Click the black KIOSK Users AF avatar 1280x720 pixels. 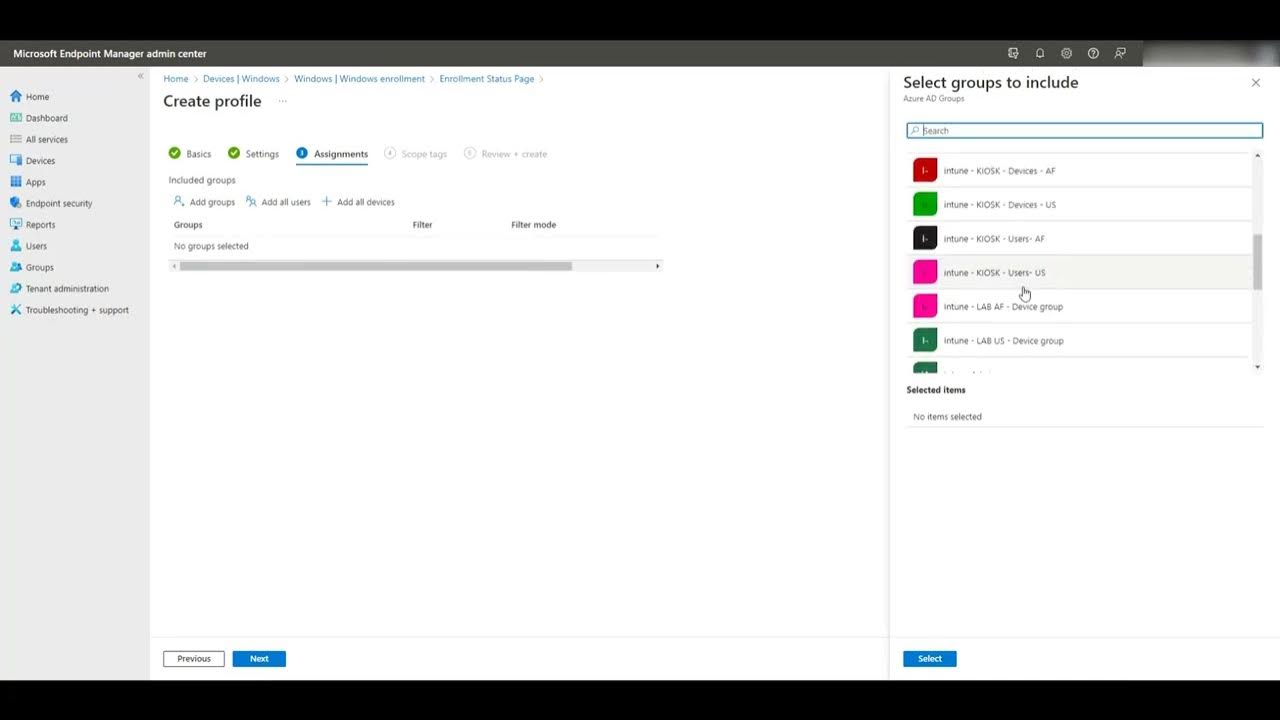coord(925,238)
